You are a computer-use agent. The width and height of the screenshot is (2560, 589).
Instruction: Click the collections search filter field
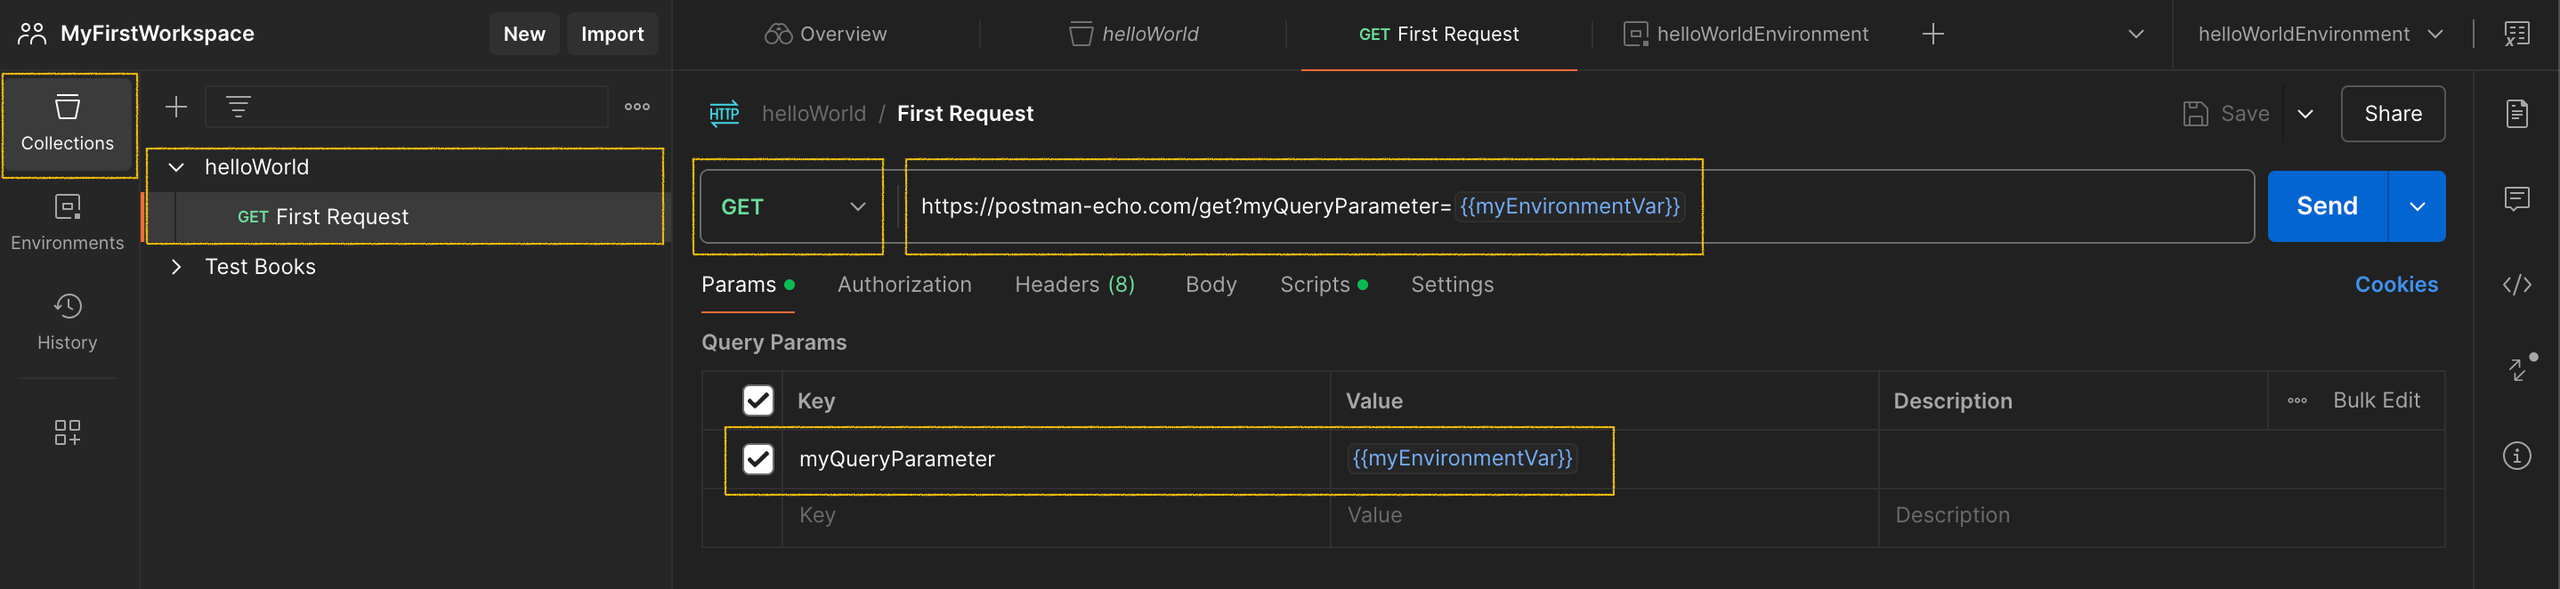(407, 107)
